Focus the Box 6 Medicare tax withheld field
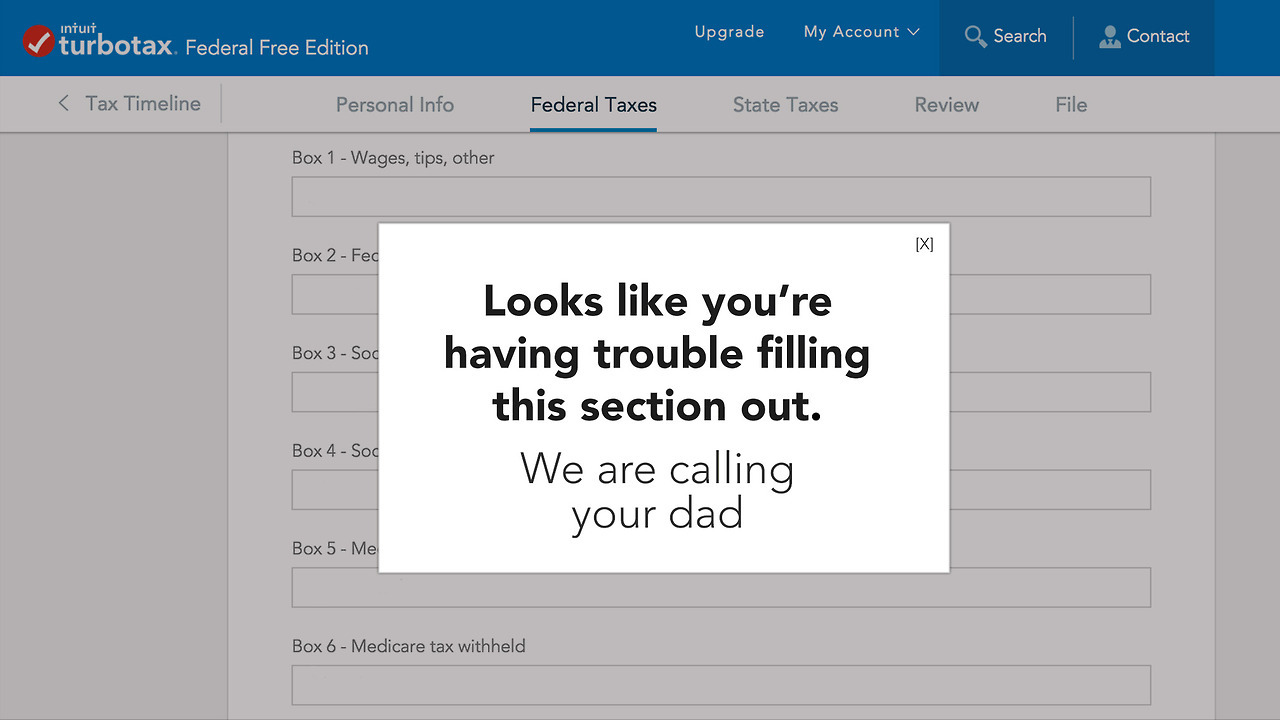Screen dimensions: 1280x720 (x=720, y=685)
